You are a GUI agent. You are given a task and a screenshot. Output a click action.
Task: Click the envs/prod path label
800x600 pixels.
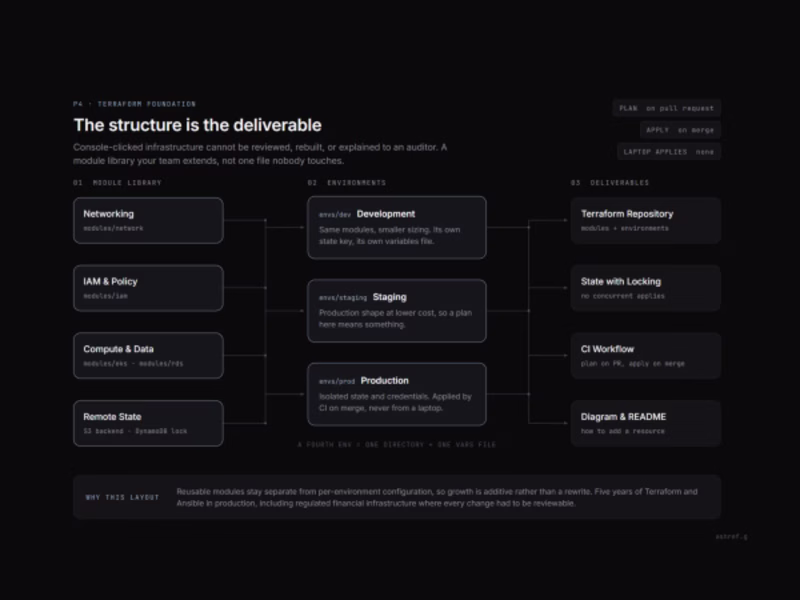coord(337,381)
